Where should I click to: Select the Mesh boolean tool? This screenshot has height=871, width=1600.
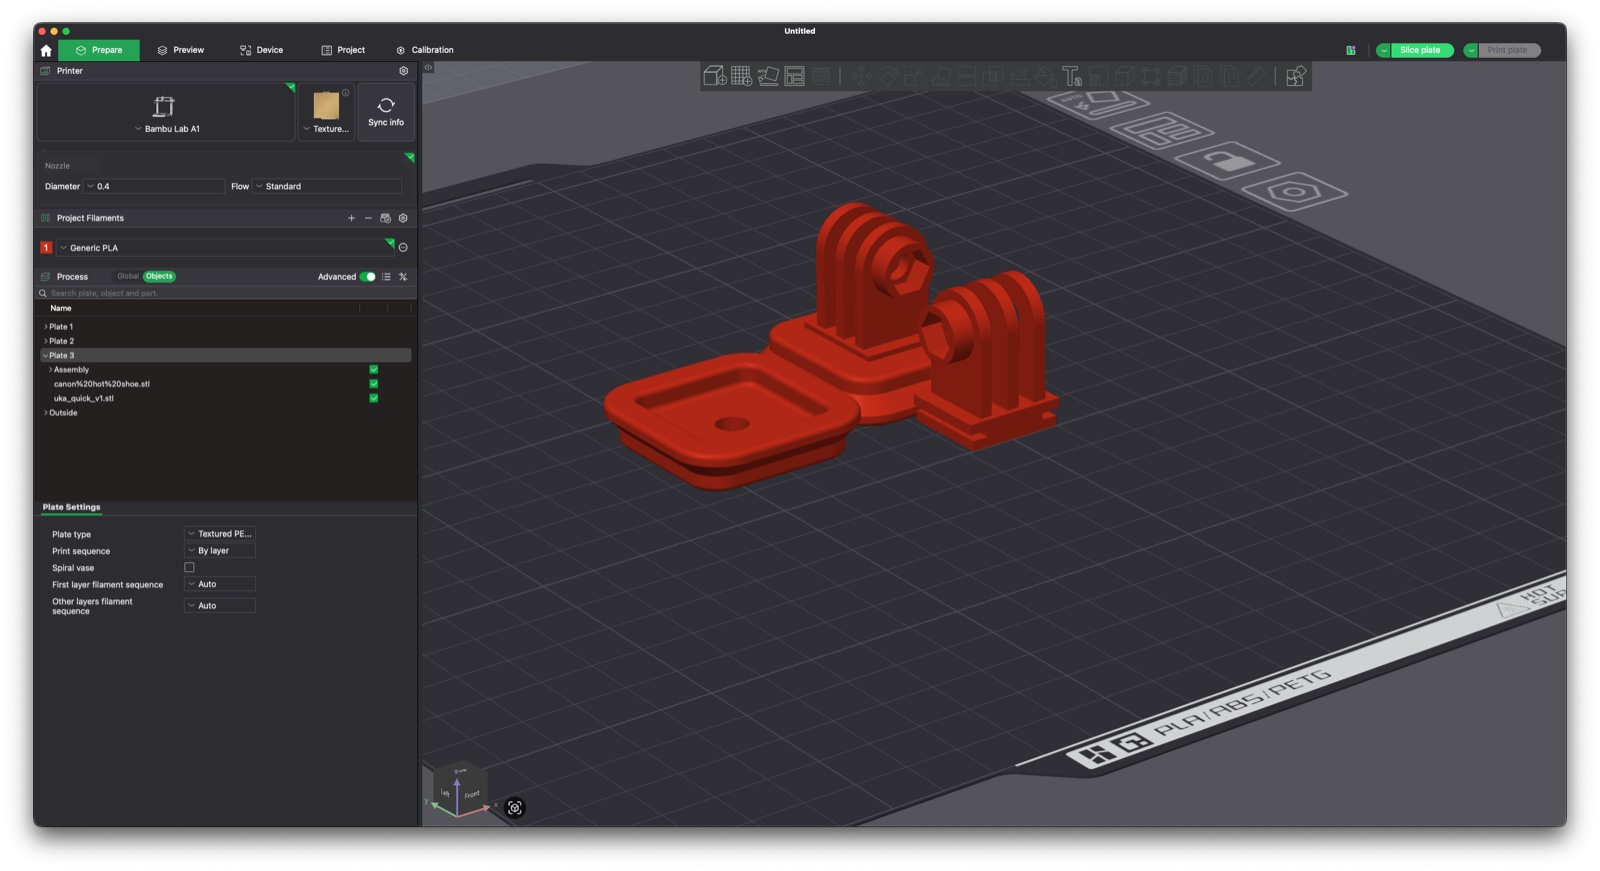[x=993, y=76]
